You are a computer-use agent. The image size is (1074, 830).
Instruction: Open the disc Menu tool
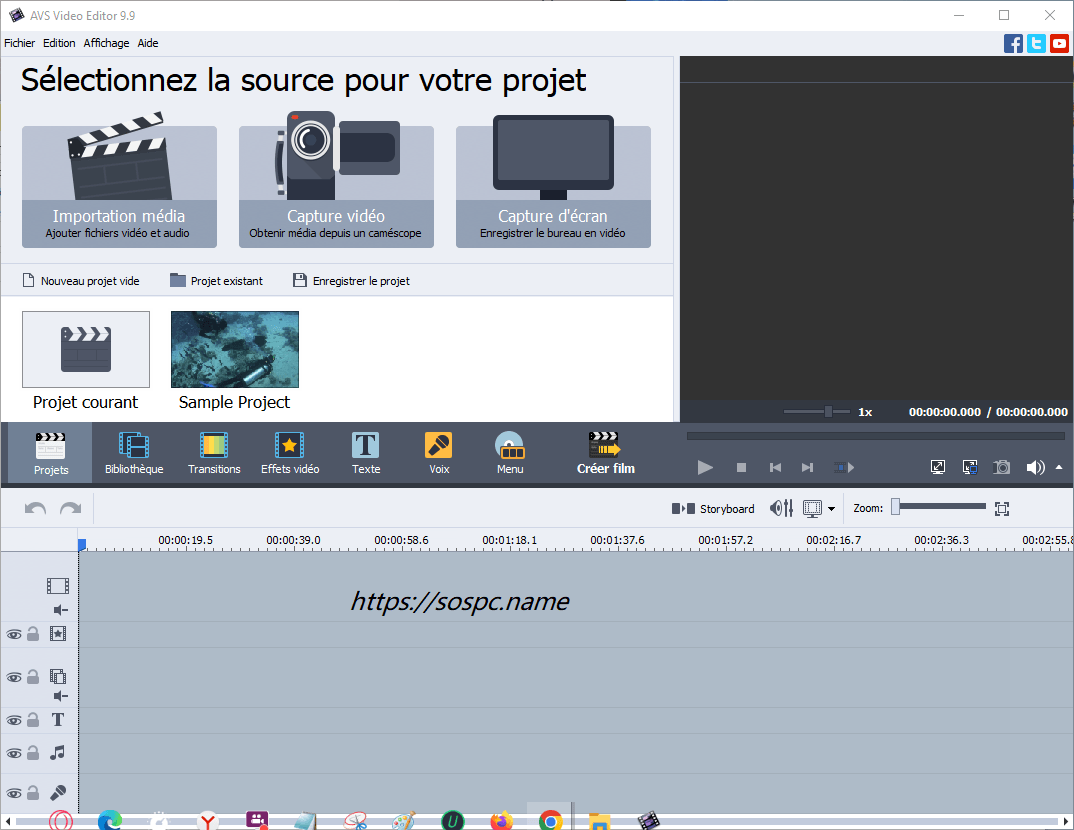pos(510,453)
